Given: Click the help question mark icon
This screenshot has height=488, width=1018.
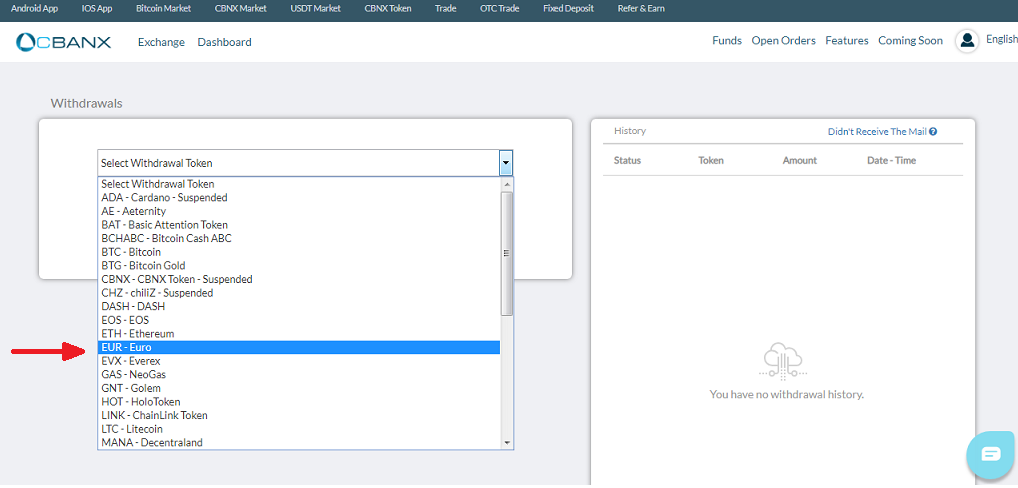Looking at the screenshot, I should click(933, 131).
